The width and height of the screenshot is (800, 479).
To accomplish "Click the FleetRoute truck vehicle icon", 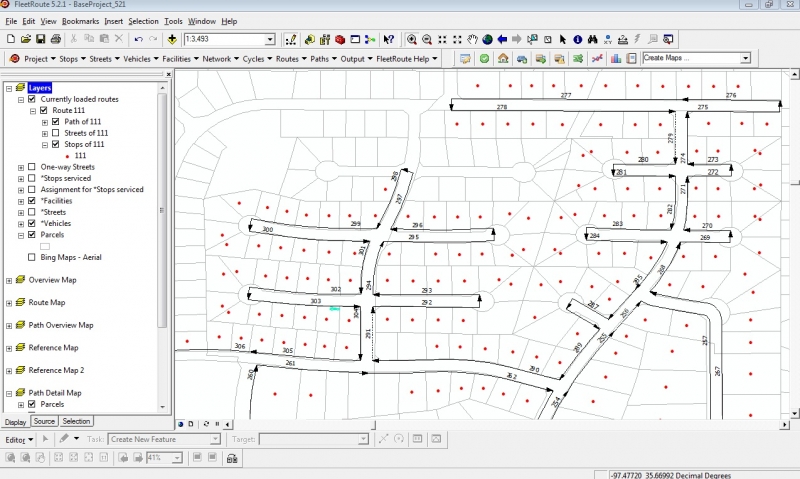I will pyautogui.click(x=521, y=59).
